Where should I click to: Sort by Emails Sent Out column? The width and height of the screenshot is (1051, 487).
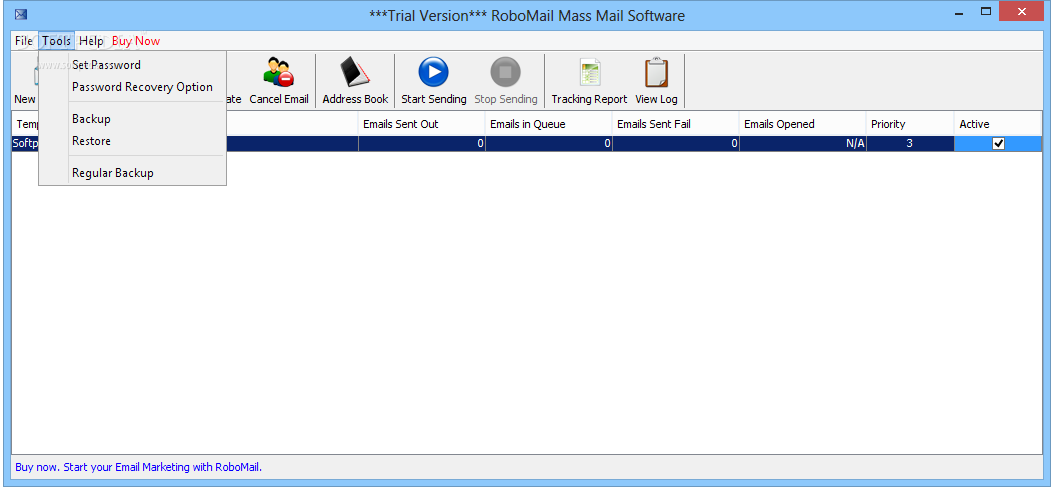pos(422,124)
